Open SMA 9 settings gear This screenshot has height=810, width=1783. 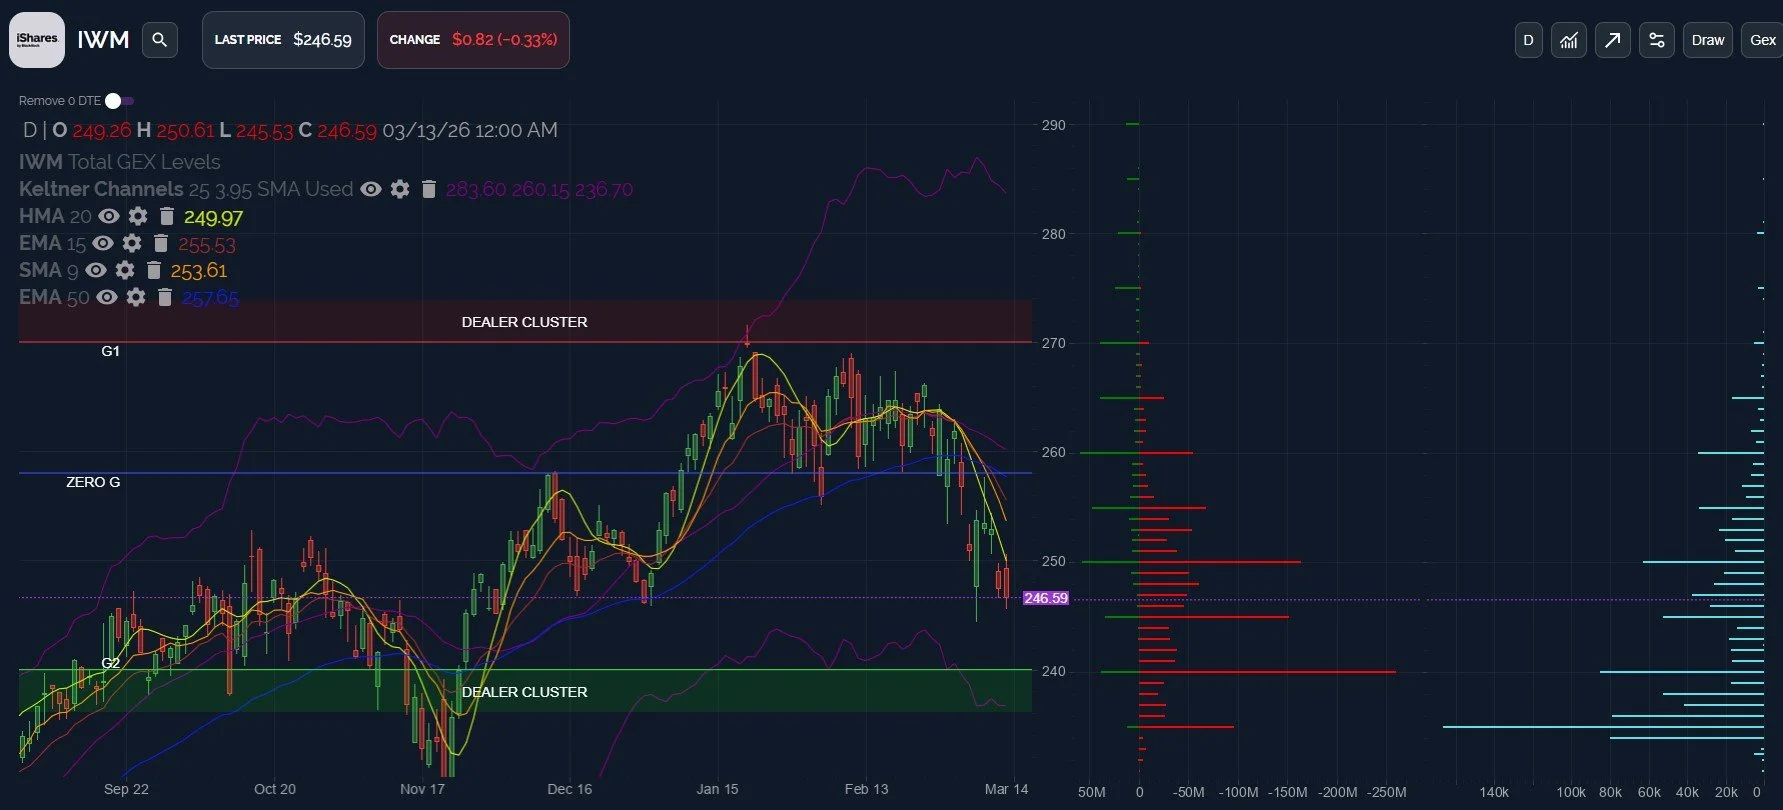[125, 270]
